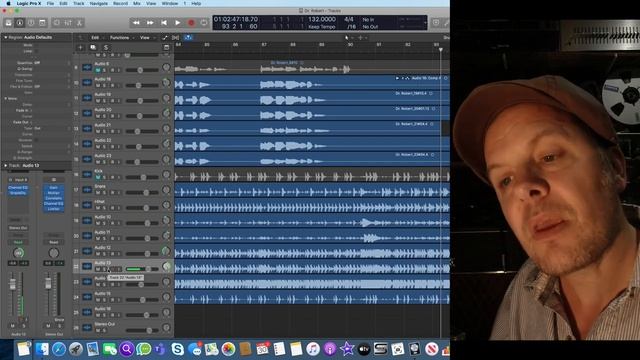Image resolution: width=640 pixels, height=360 pixels.
Task: Open green Read automation mode menu
Action: click(x=18, y=242)
